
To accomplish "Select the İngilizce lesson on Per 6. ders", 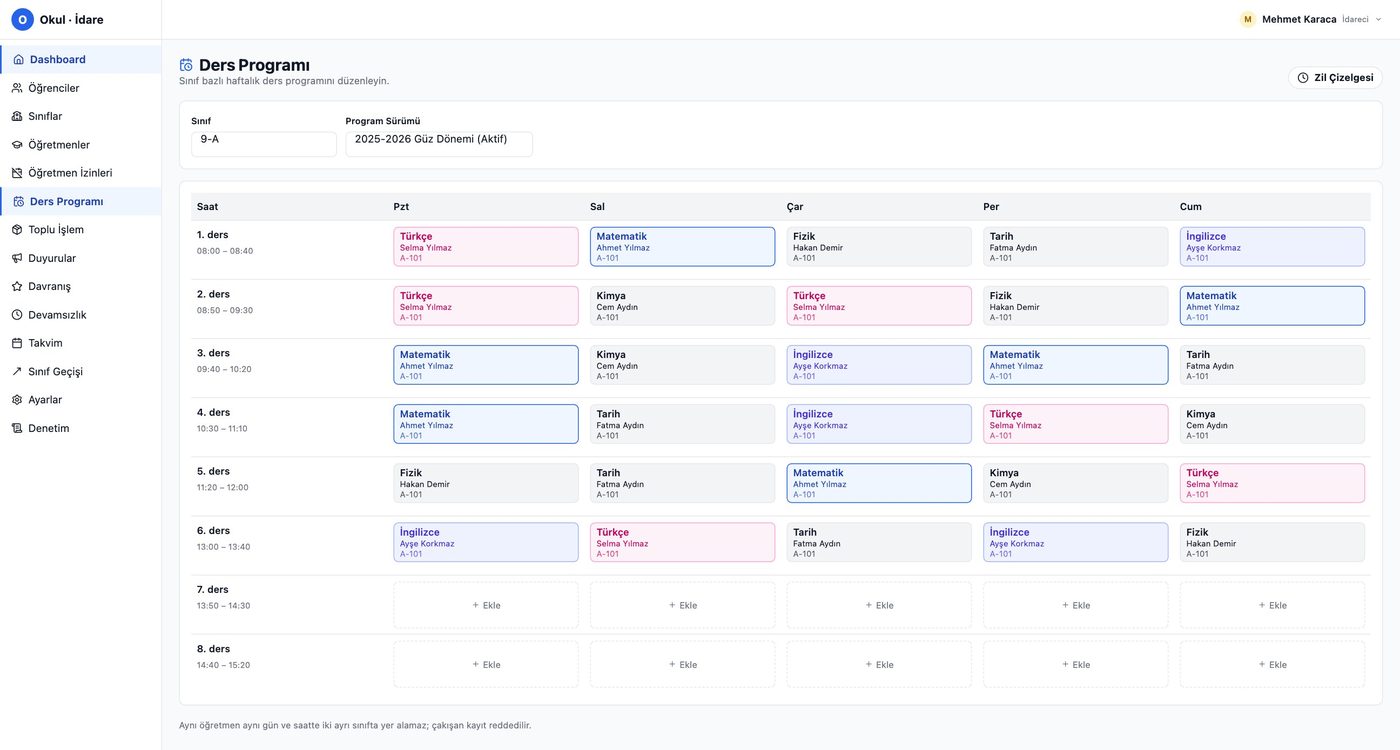I will click(1076, 542).
